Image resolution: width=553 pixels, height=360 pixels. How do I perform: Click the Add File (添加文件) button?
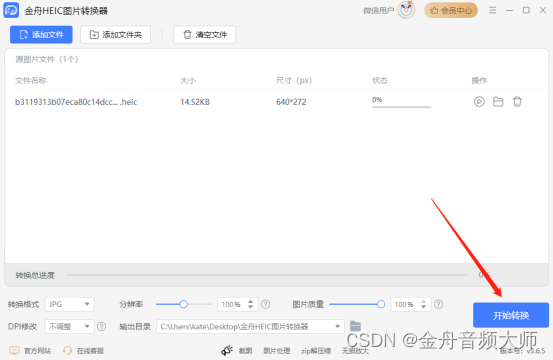coord(41,35)
